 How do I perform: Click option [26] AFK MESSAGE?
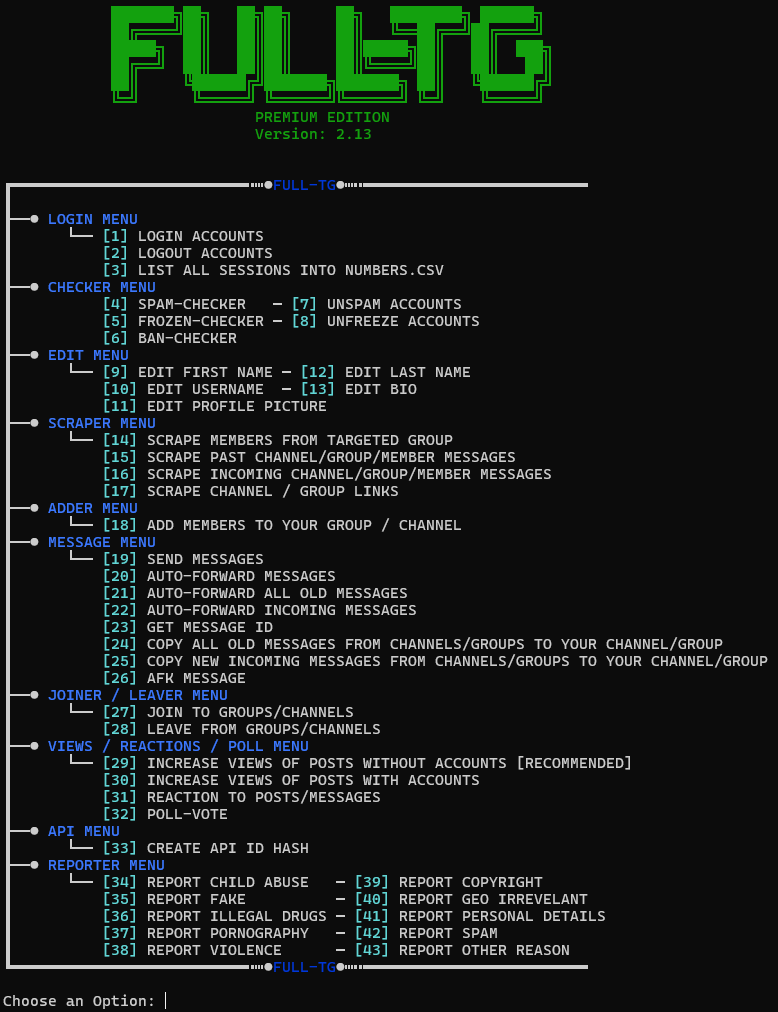[174, 678]
